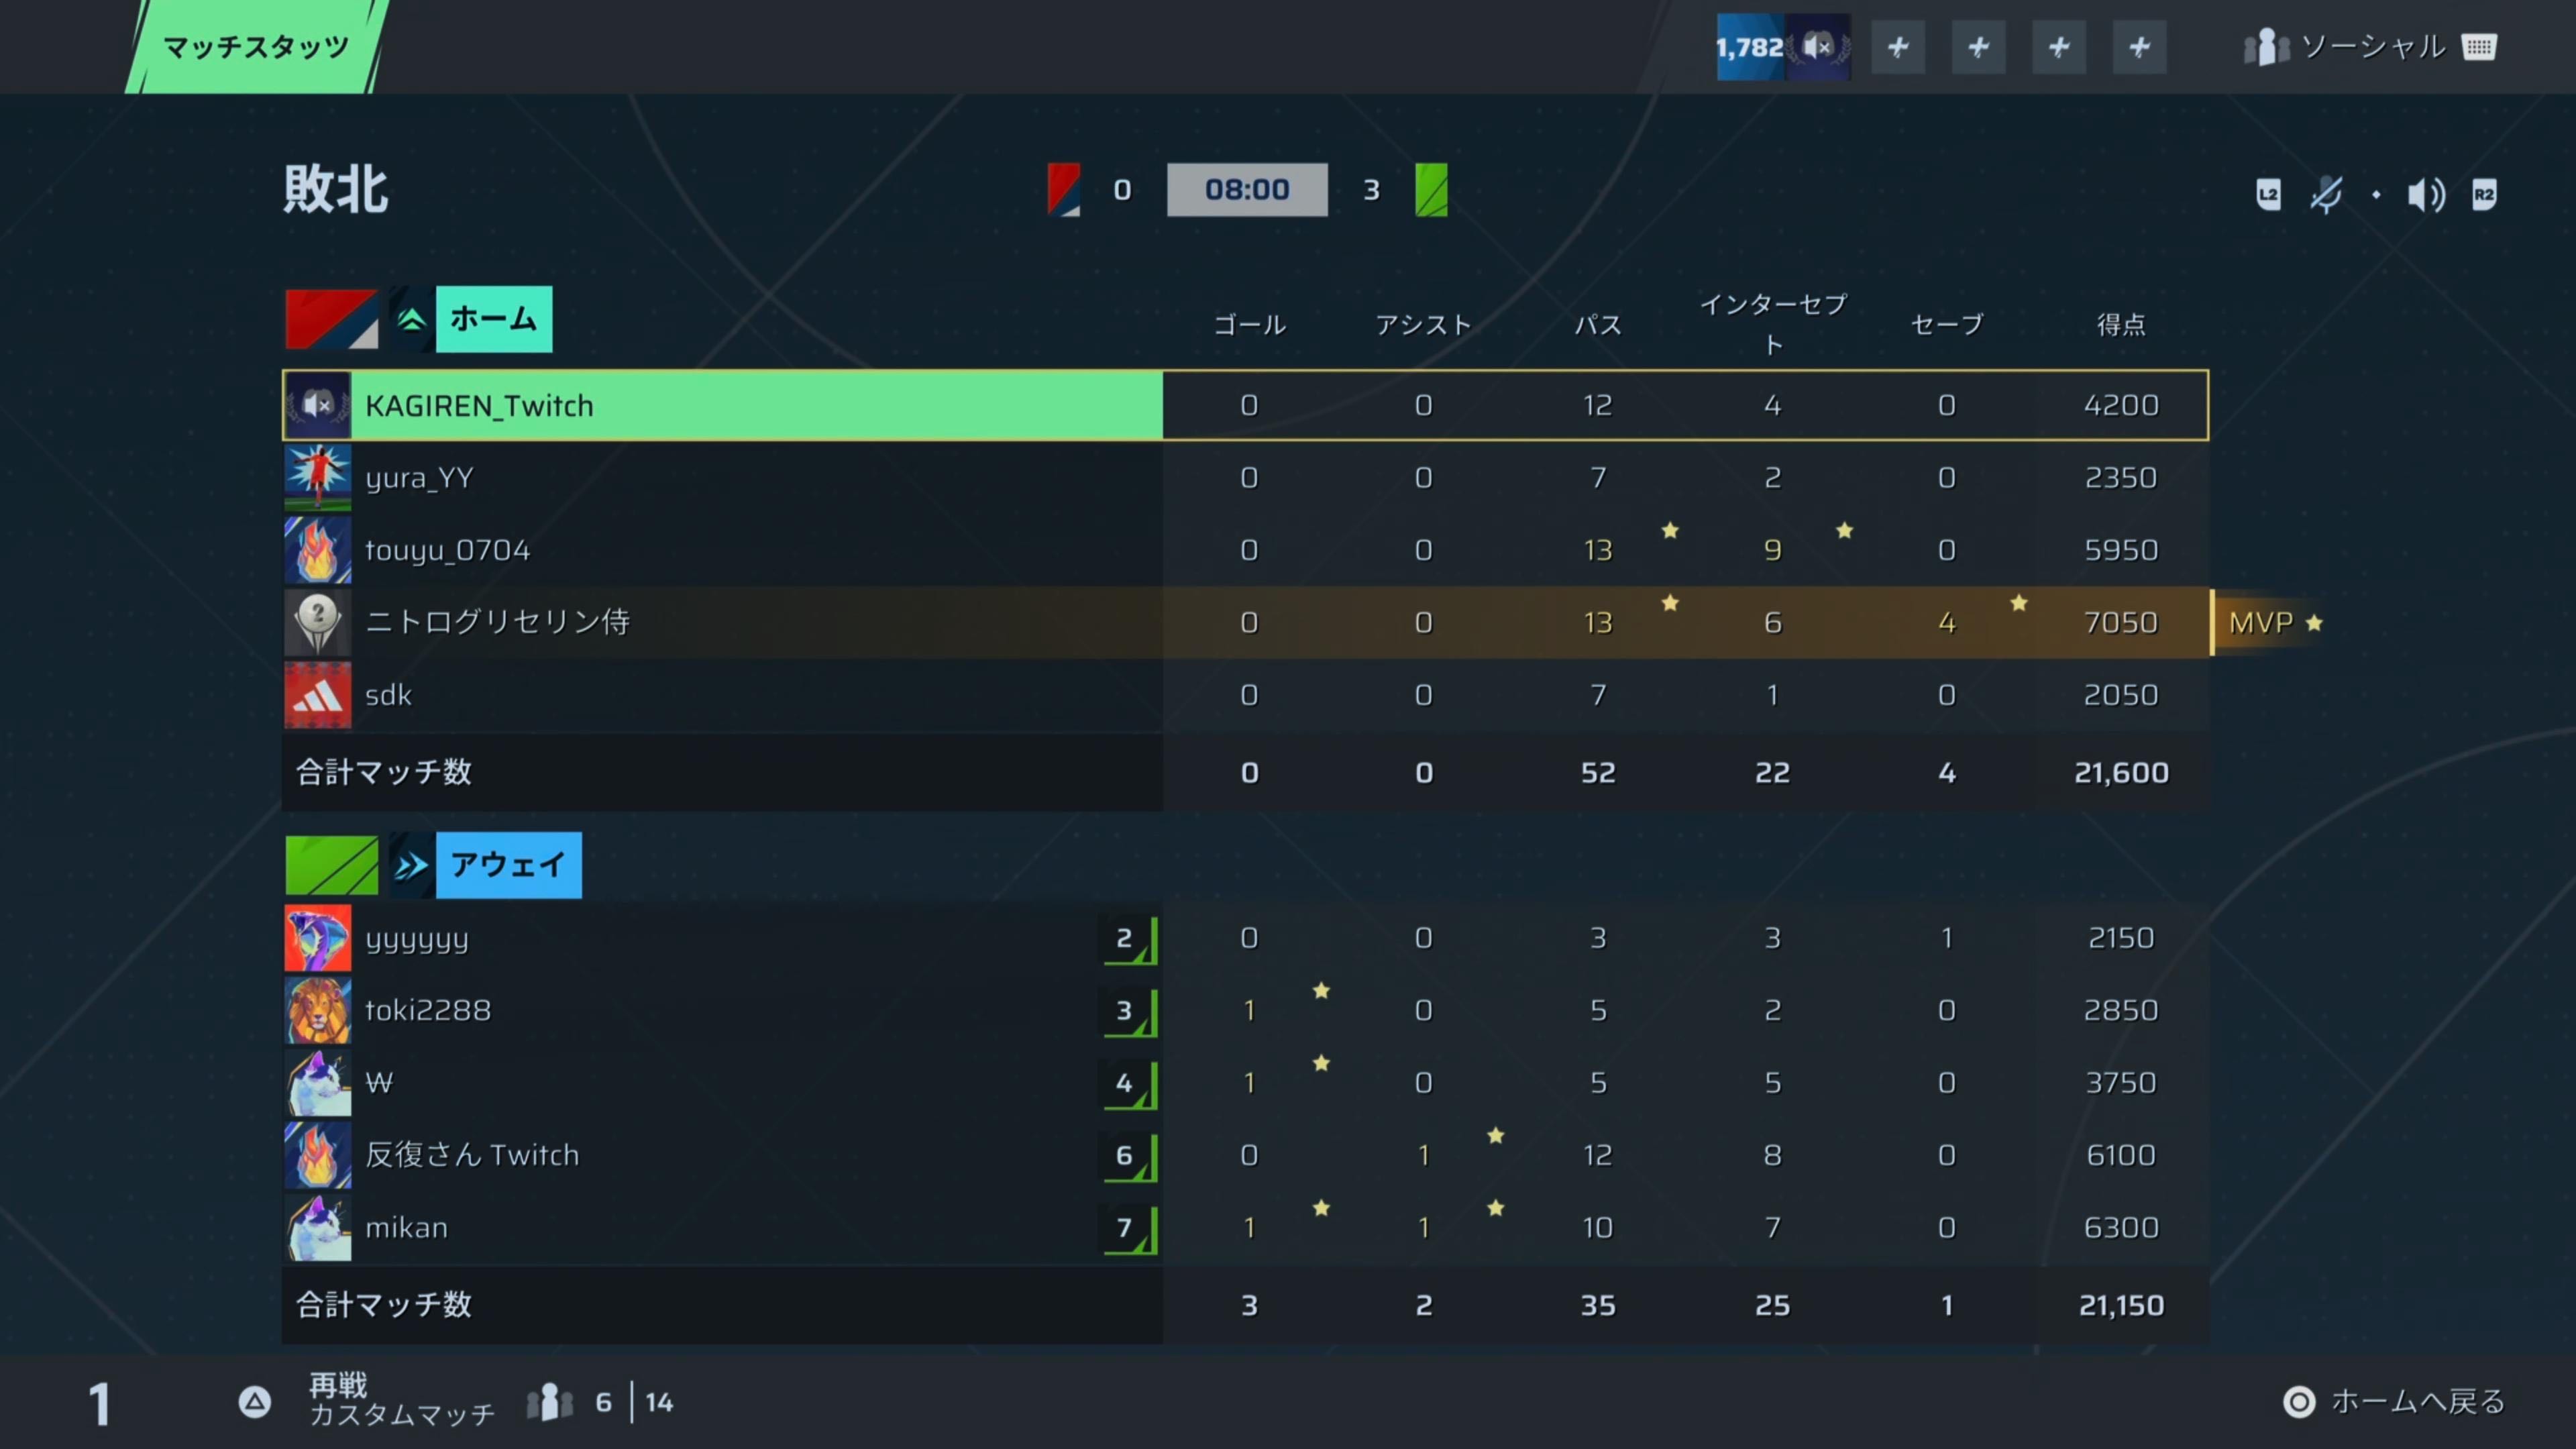Click the L2 button icon
The image size is (2576, 1449).
pos(2269,194)
